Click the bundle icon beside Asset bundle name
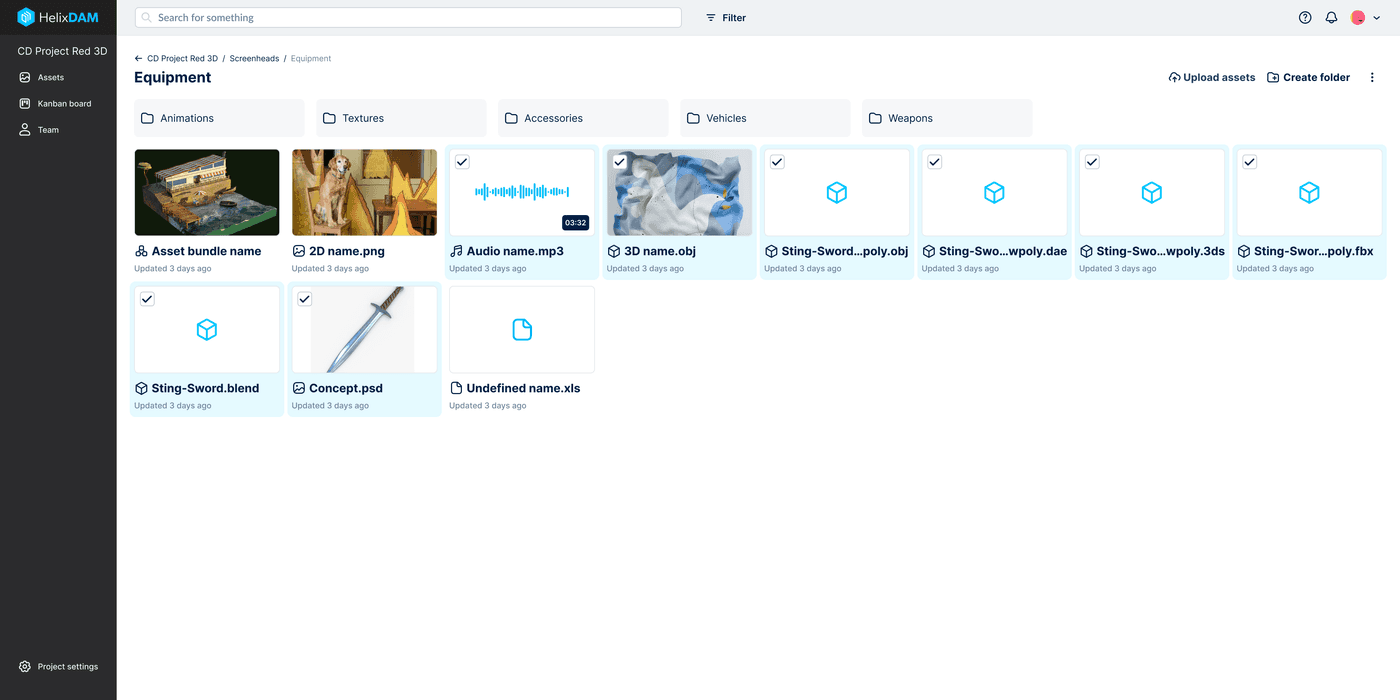This screenshot has width=1400, height=700. [x=141, y=251]
